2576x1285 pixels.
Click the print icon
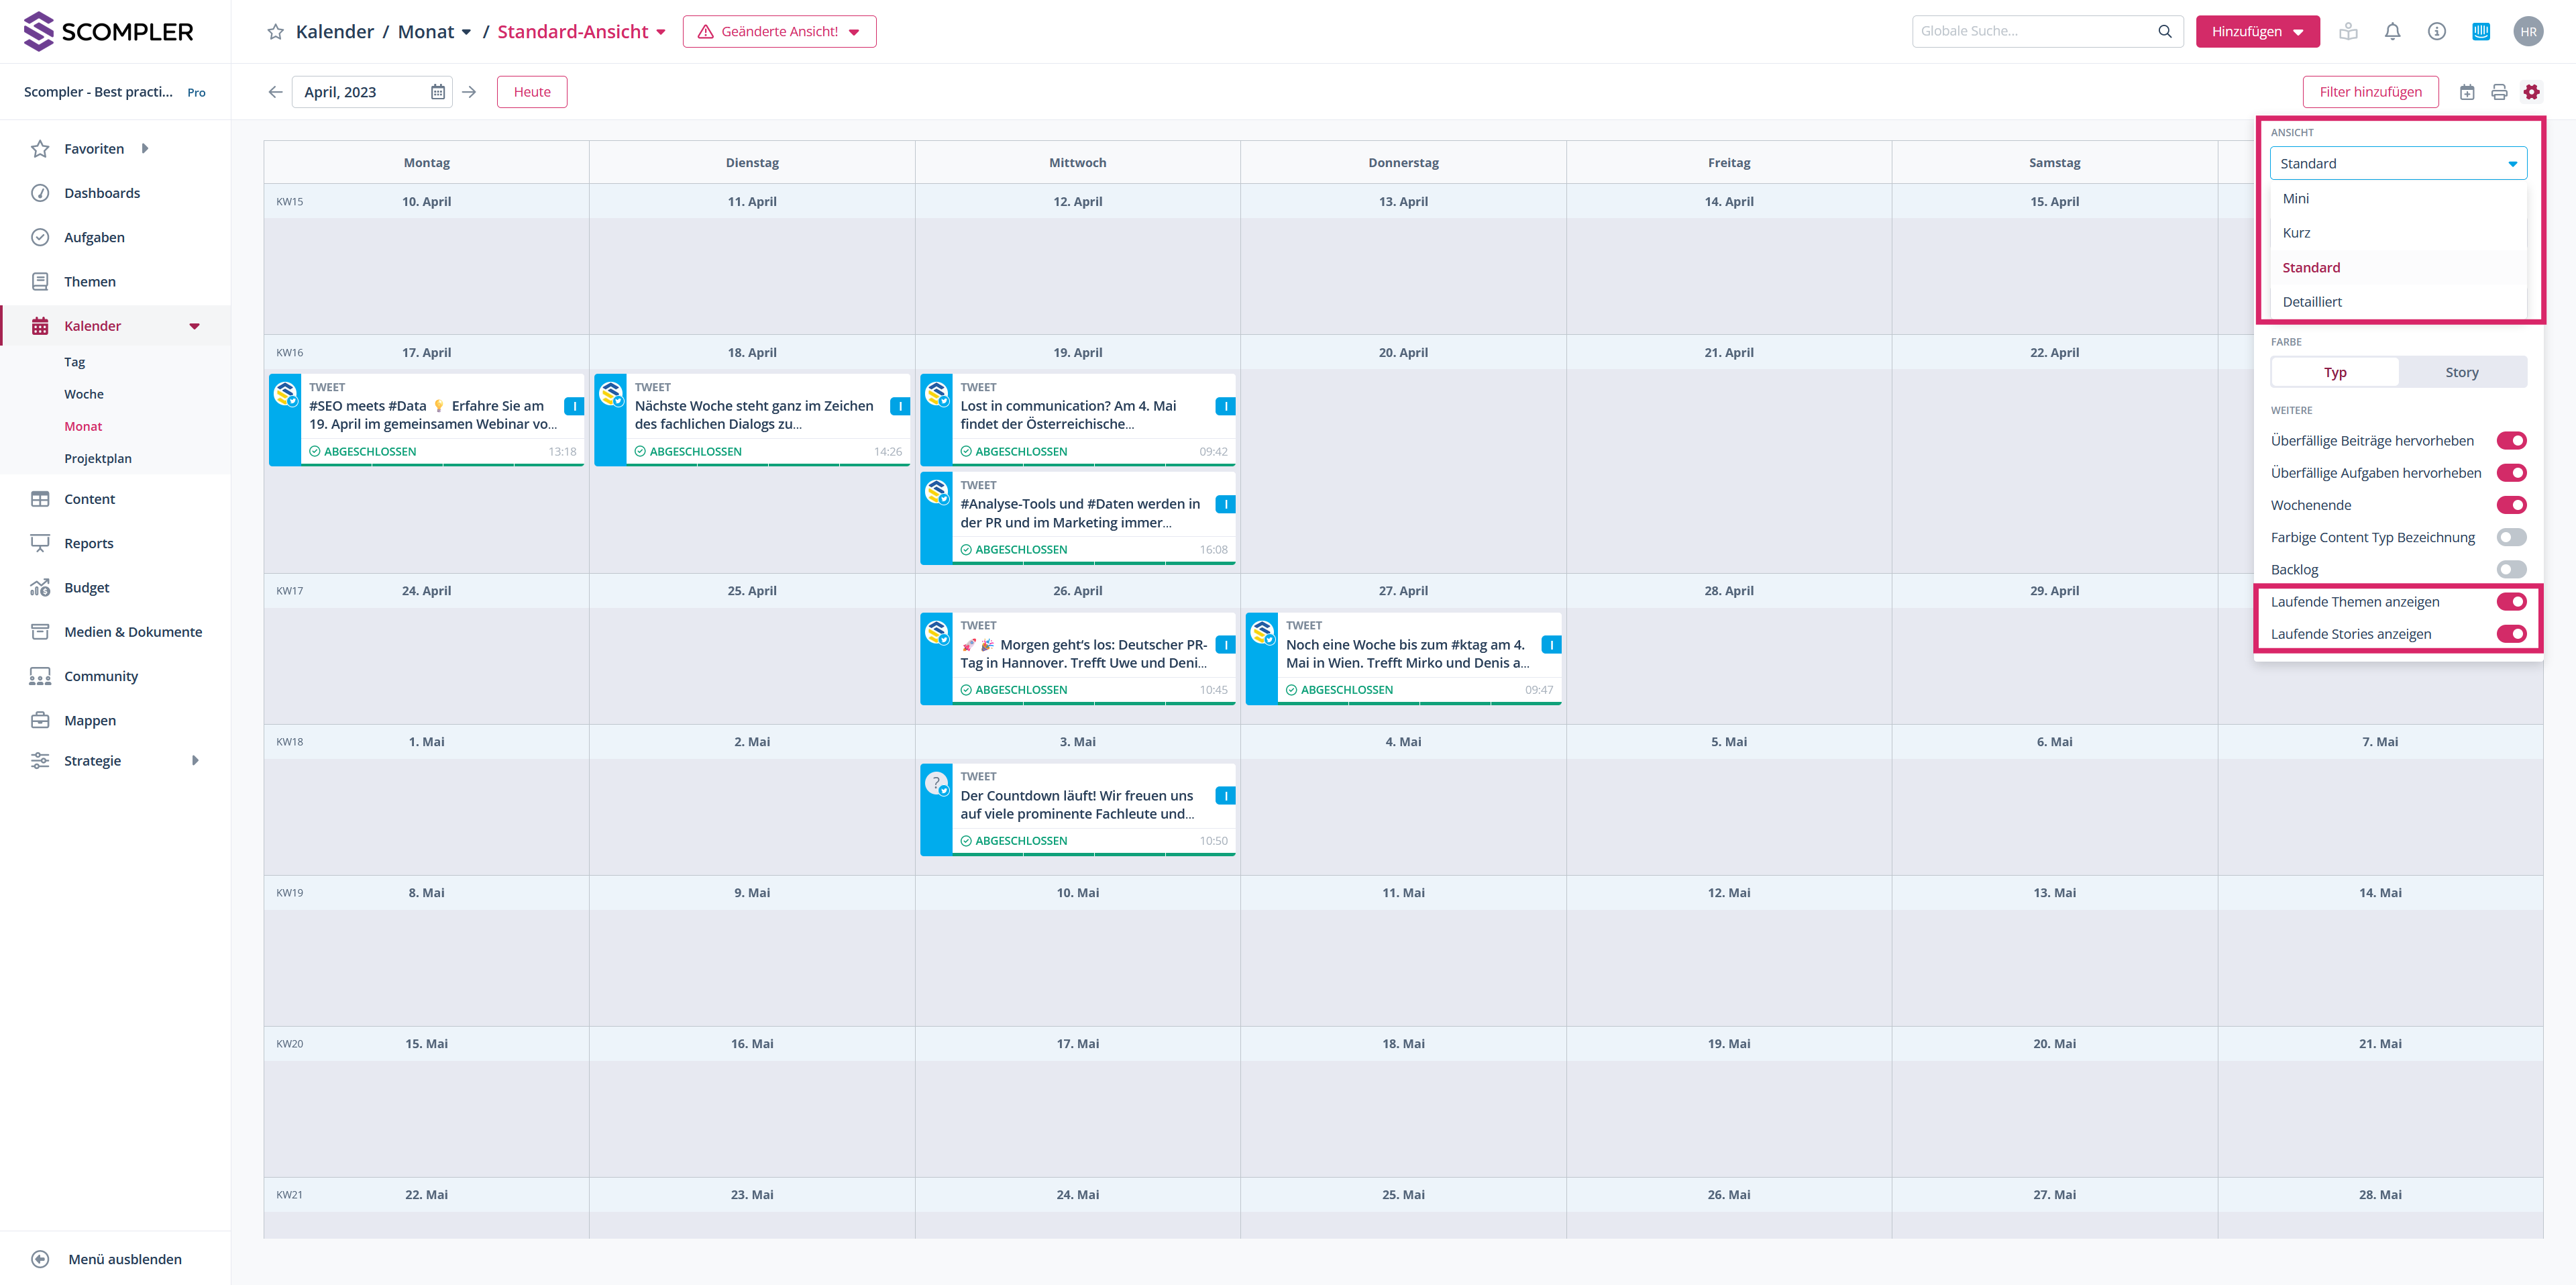2499,92
